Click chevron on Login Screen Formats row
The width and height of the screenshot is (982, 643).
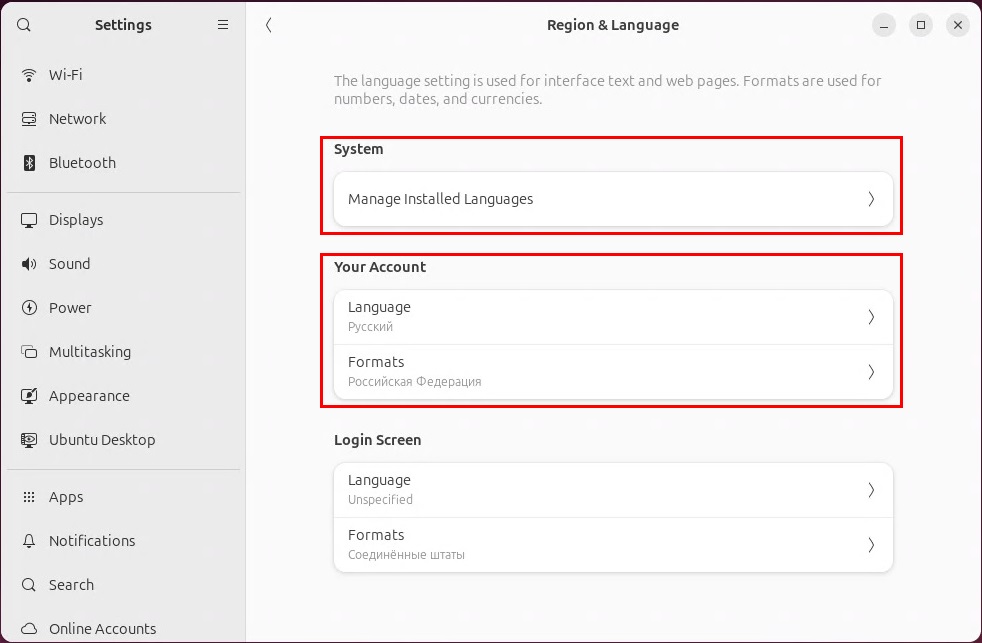point(870,545)
